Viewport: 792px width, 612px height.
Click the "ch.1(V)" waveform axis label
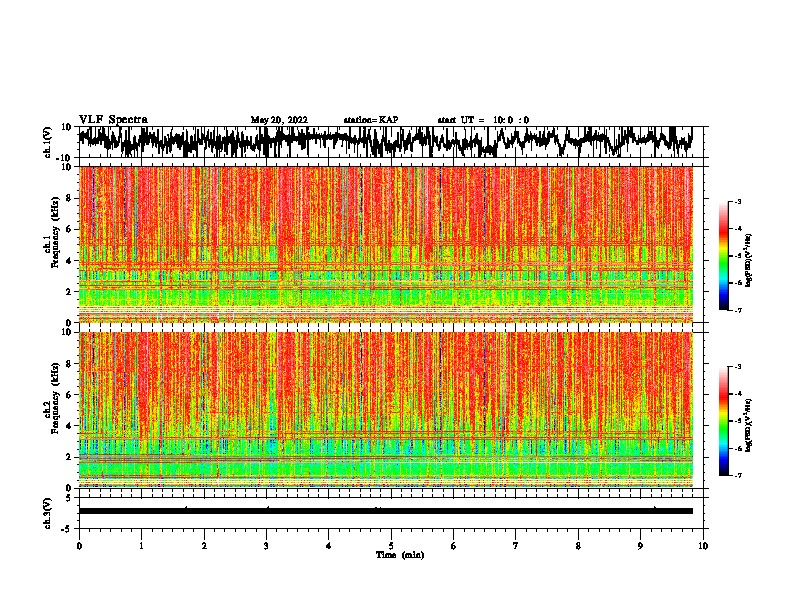[x=48, y=142]
